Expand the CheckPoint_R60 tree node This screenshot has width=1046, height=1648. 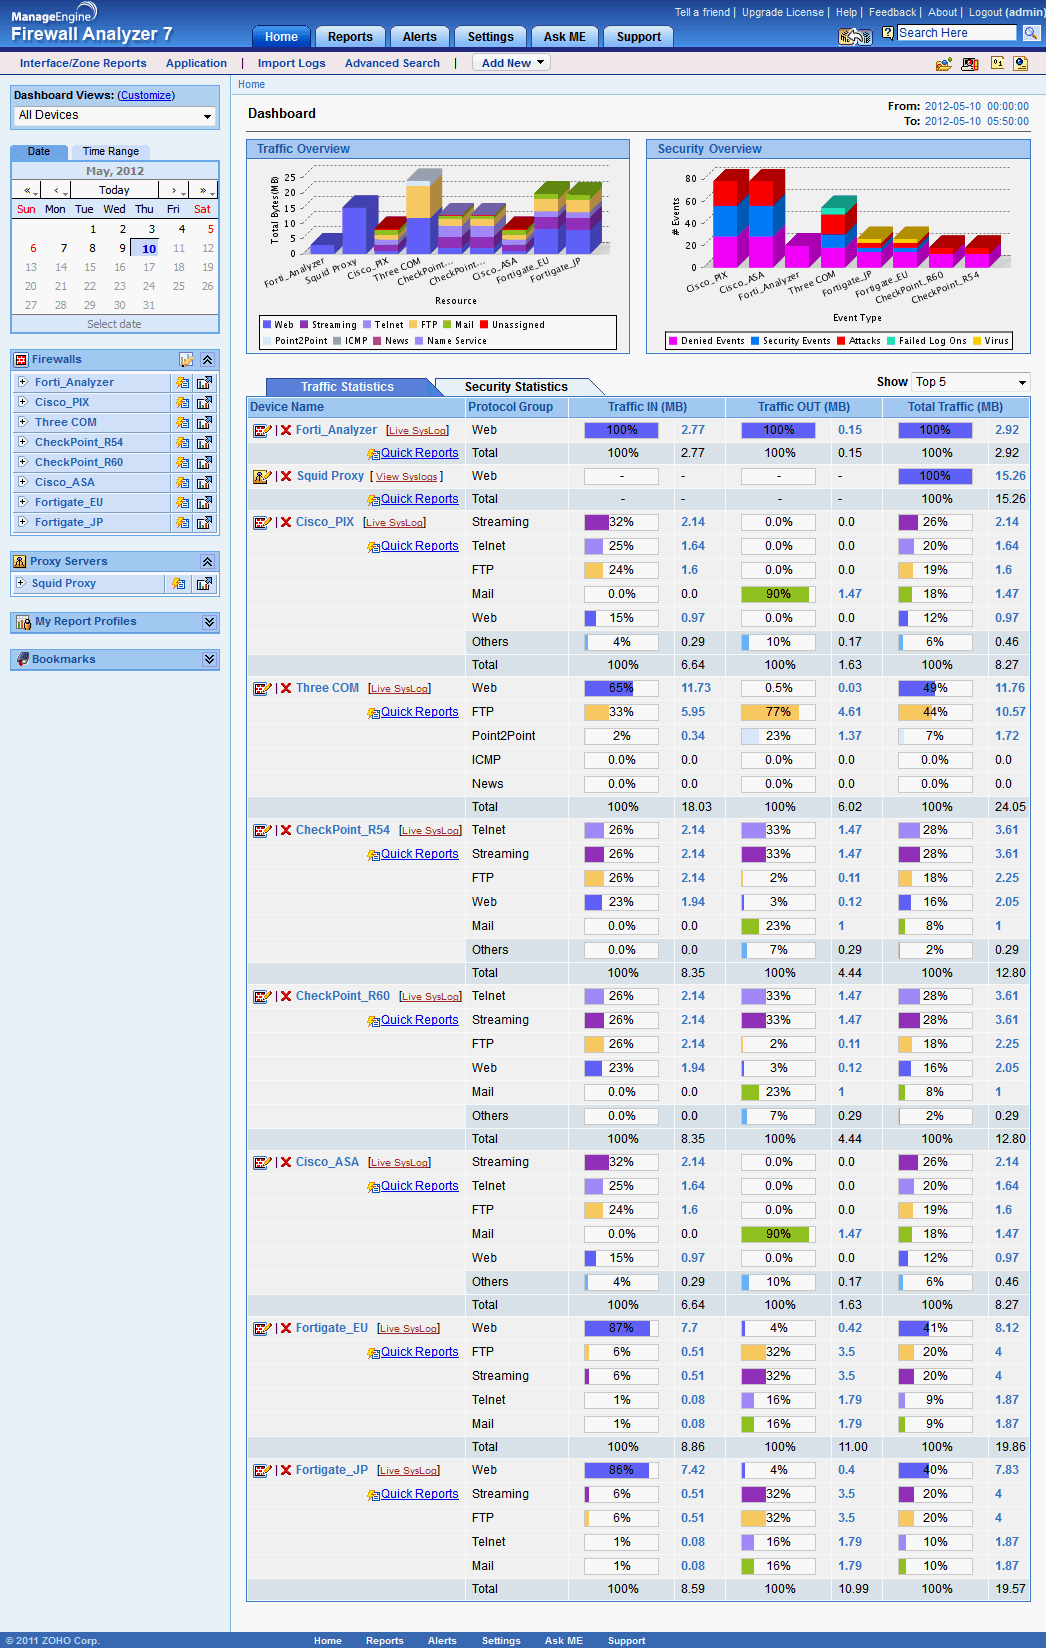click(22, 462)
